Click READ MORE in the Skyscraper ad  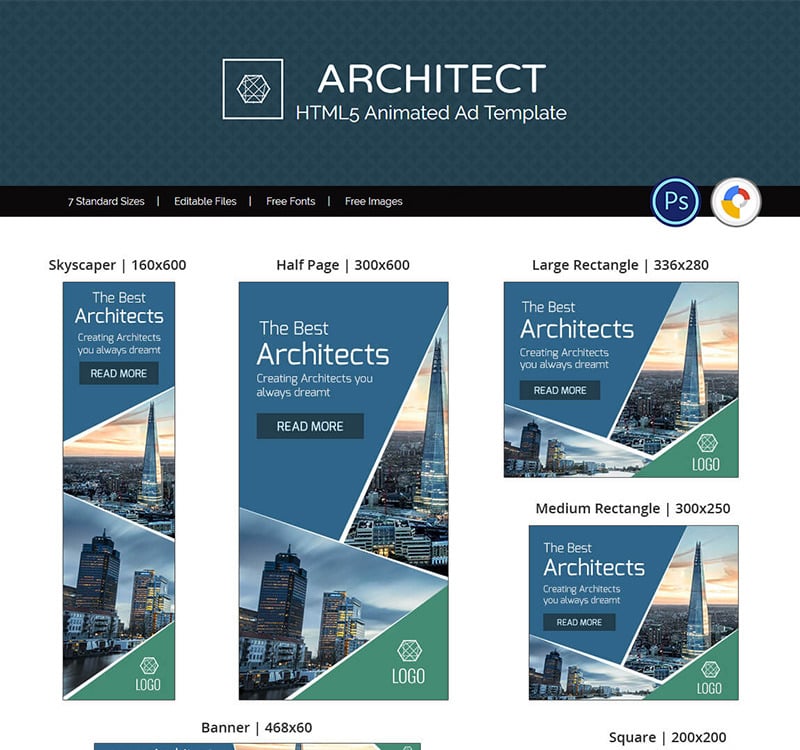118,373
